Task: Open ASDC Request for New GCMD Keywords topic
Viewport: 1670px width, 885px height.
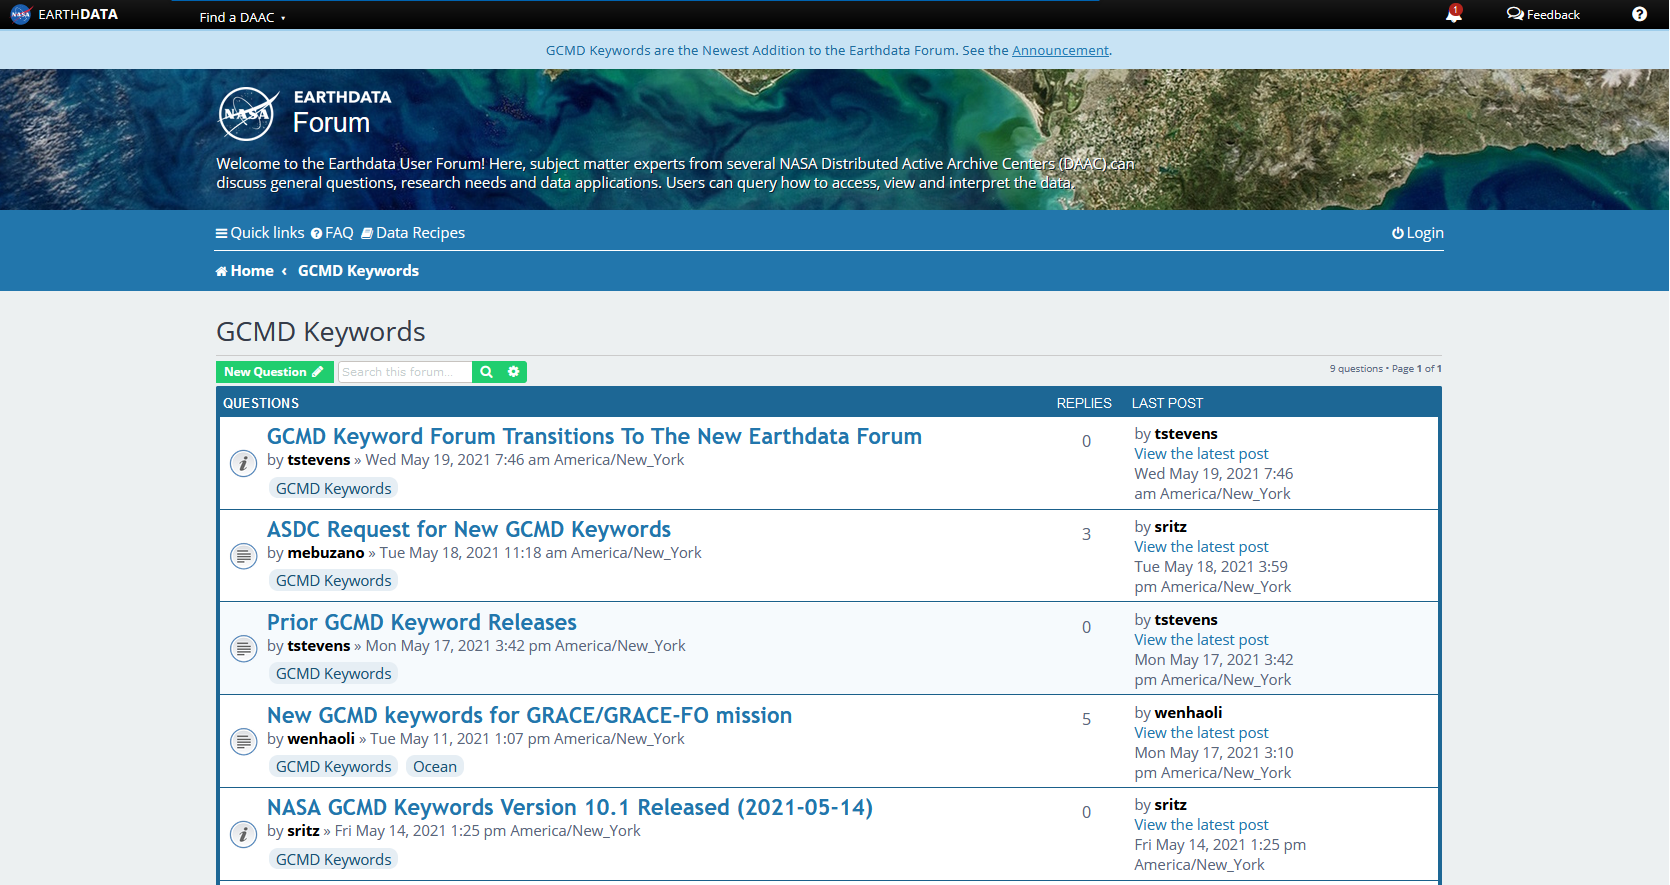Action: pyautogui.click(x=469, y=529)
